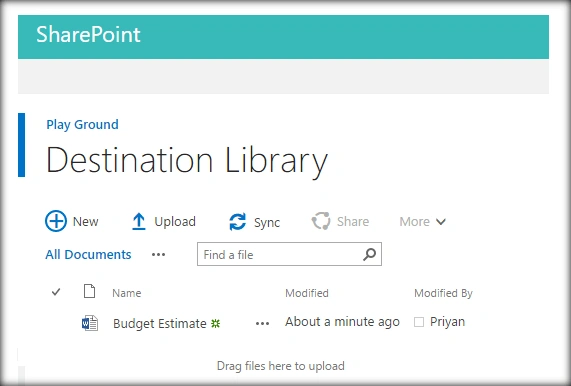
Task: Click the magnifier search icon
Action: point(369,254)
